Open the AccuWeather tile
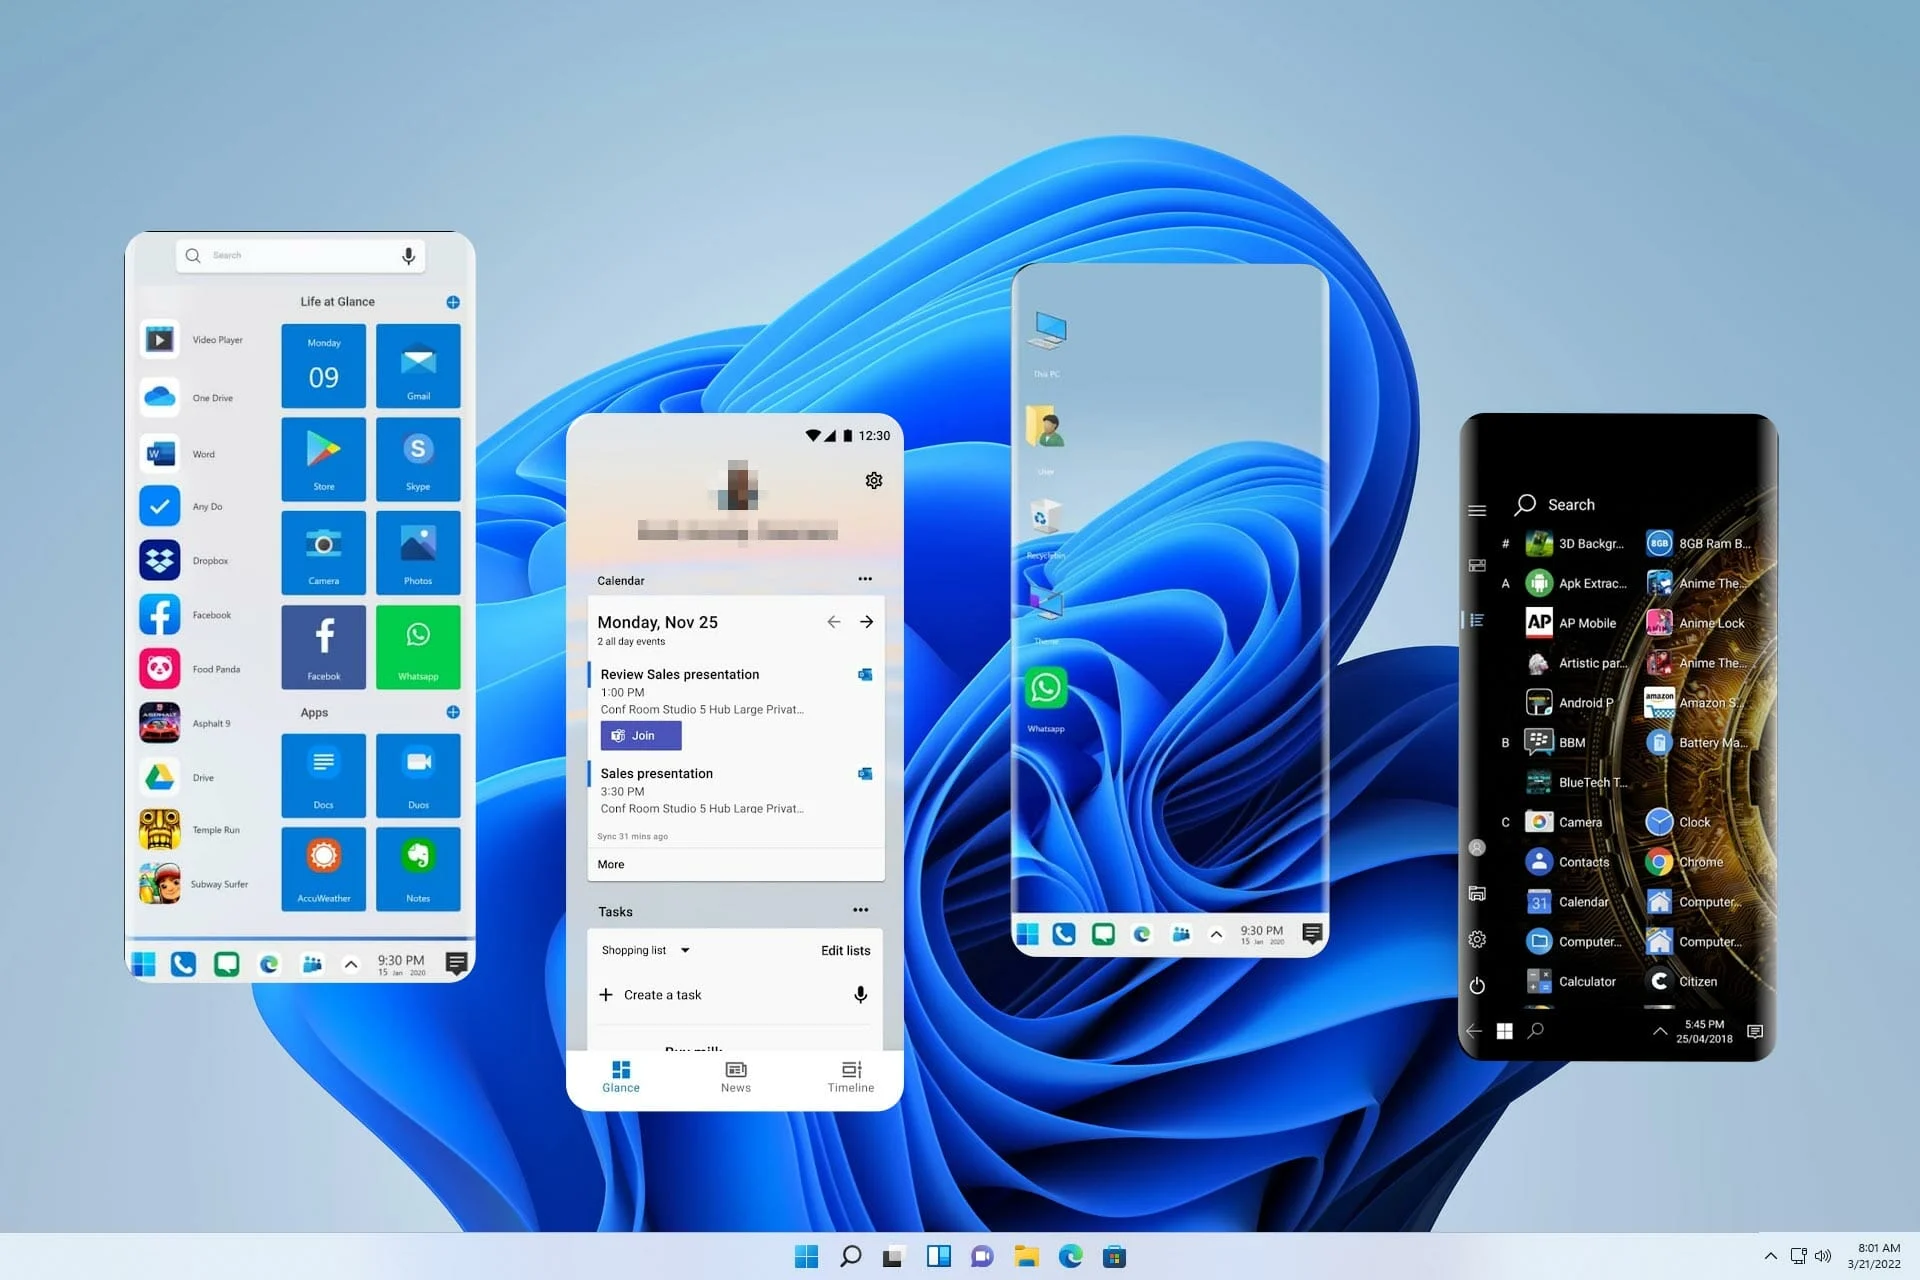1920x1280 pixels. 323,868
